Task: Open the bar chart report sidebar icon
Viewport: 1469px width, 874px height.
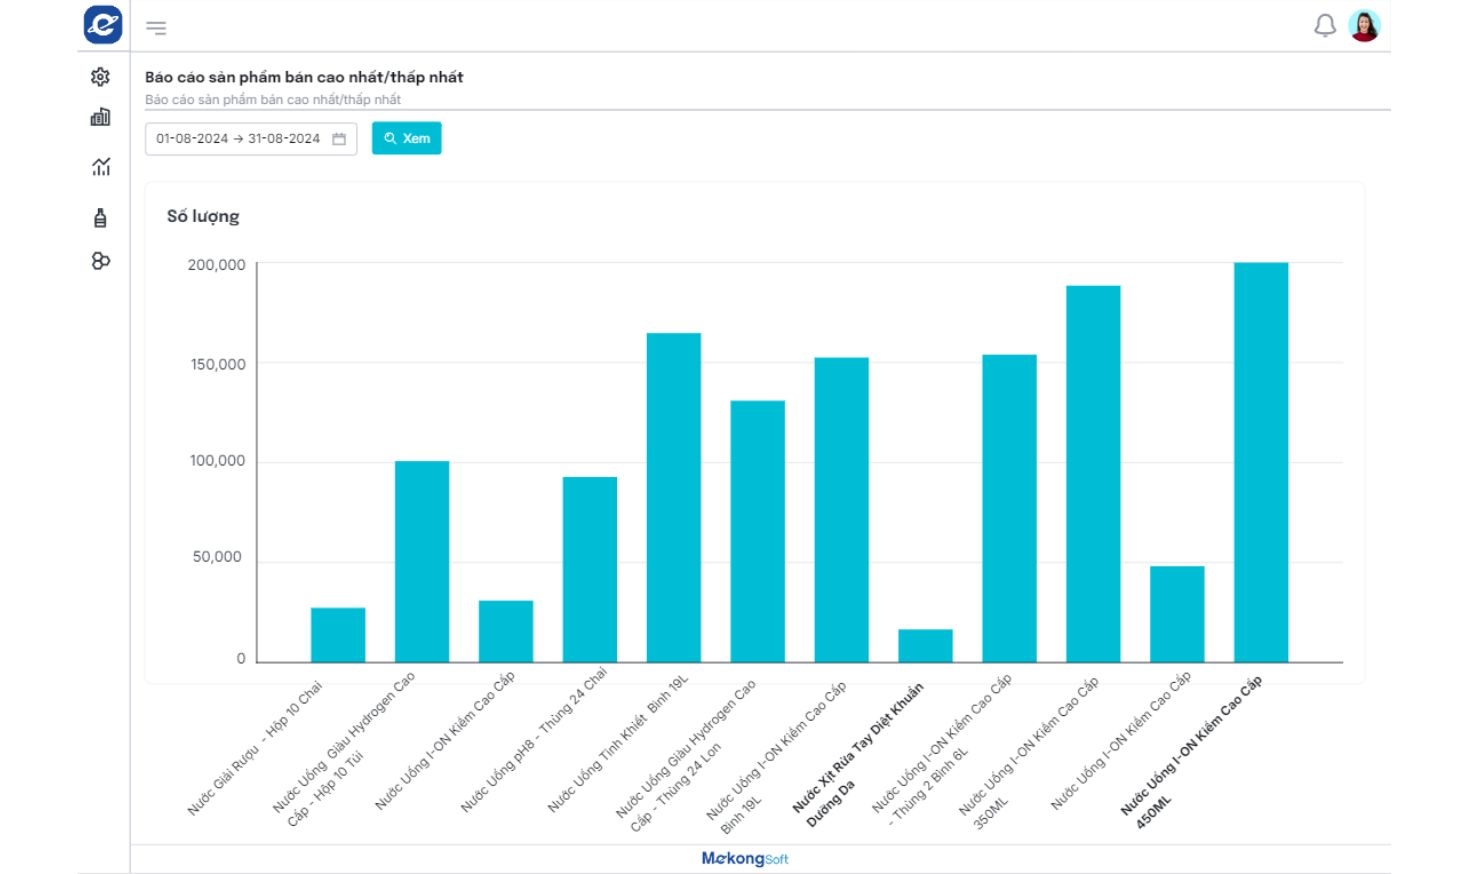Action: 100,118
